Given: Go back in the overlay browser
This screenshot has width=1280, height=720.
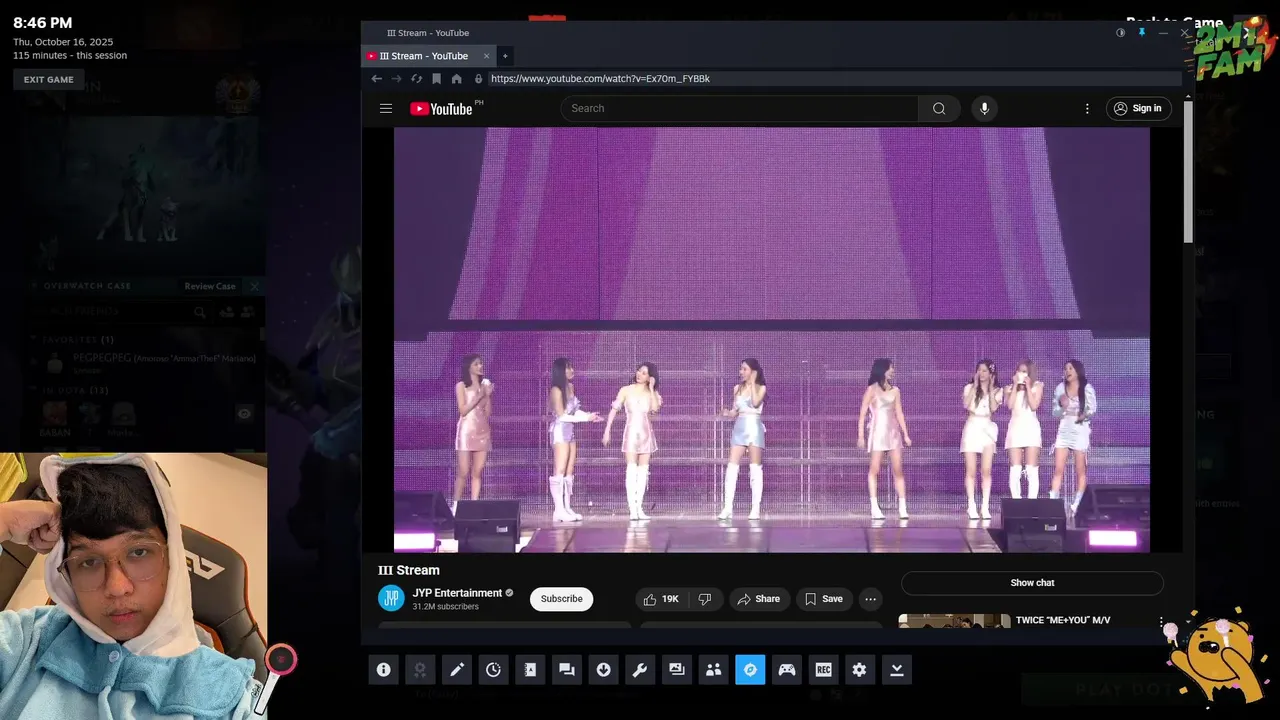Looking at the screenshot, I should click(x=377, y=79).
